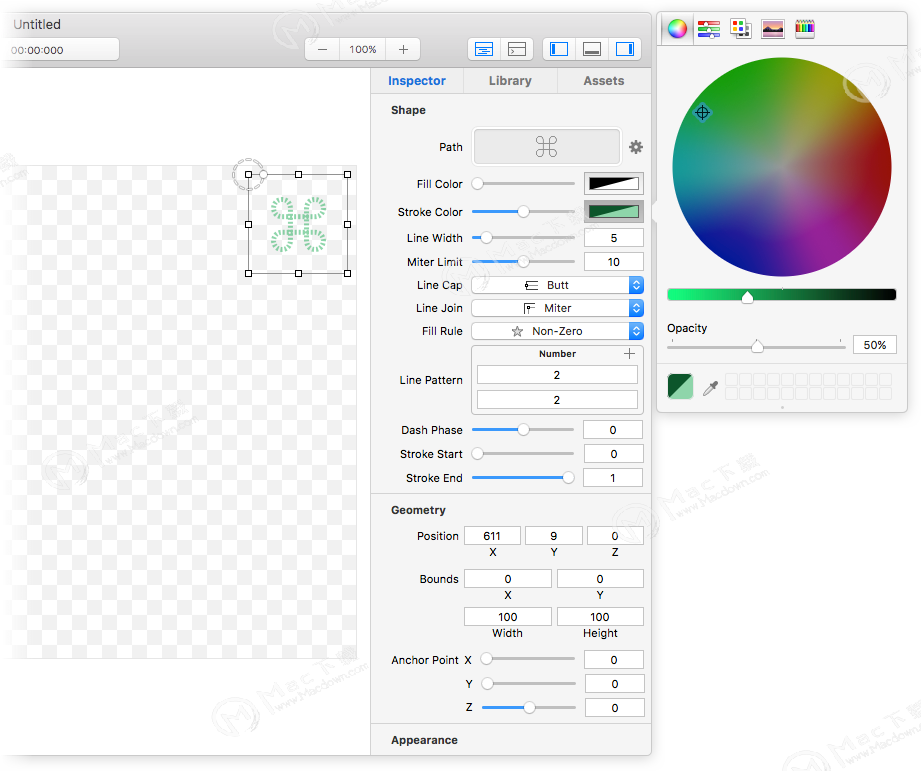This screenshot has height=771, width=921.
Task: Switch to color sliders picker tab
Action: click(709, 28)
